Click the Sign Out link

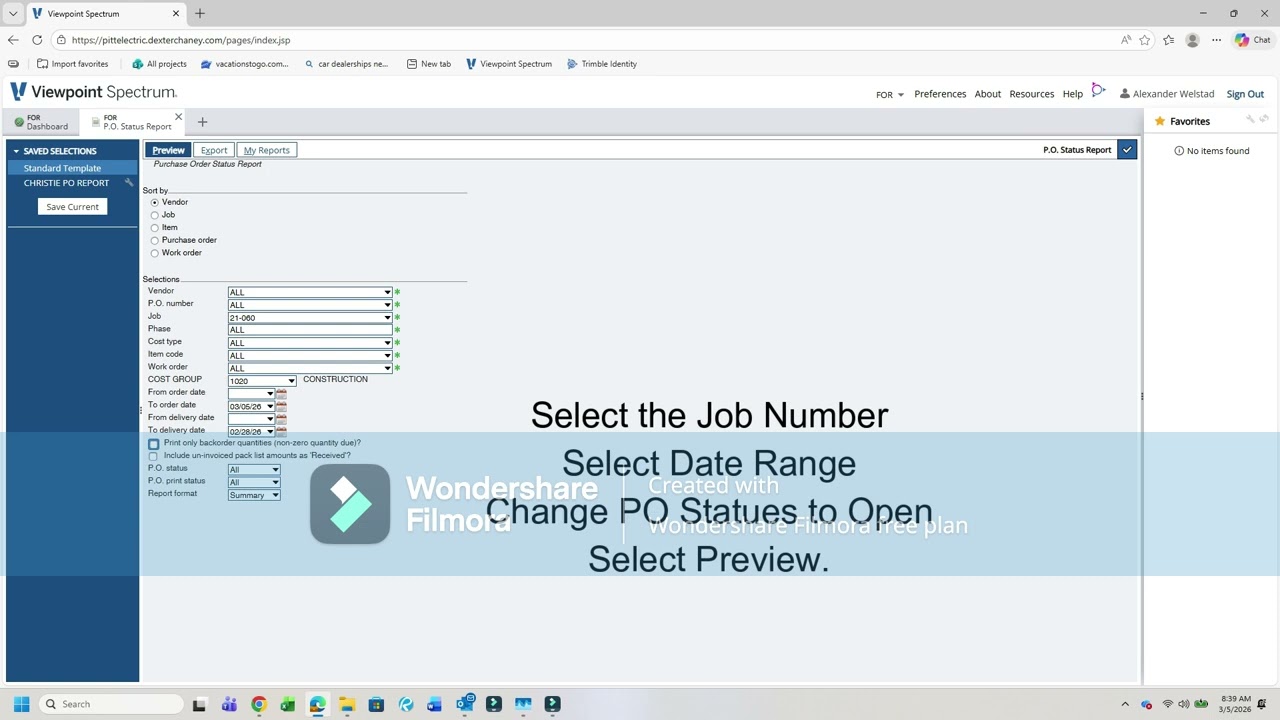pos(1245,94)
